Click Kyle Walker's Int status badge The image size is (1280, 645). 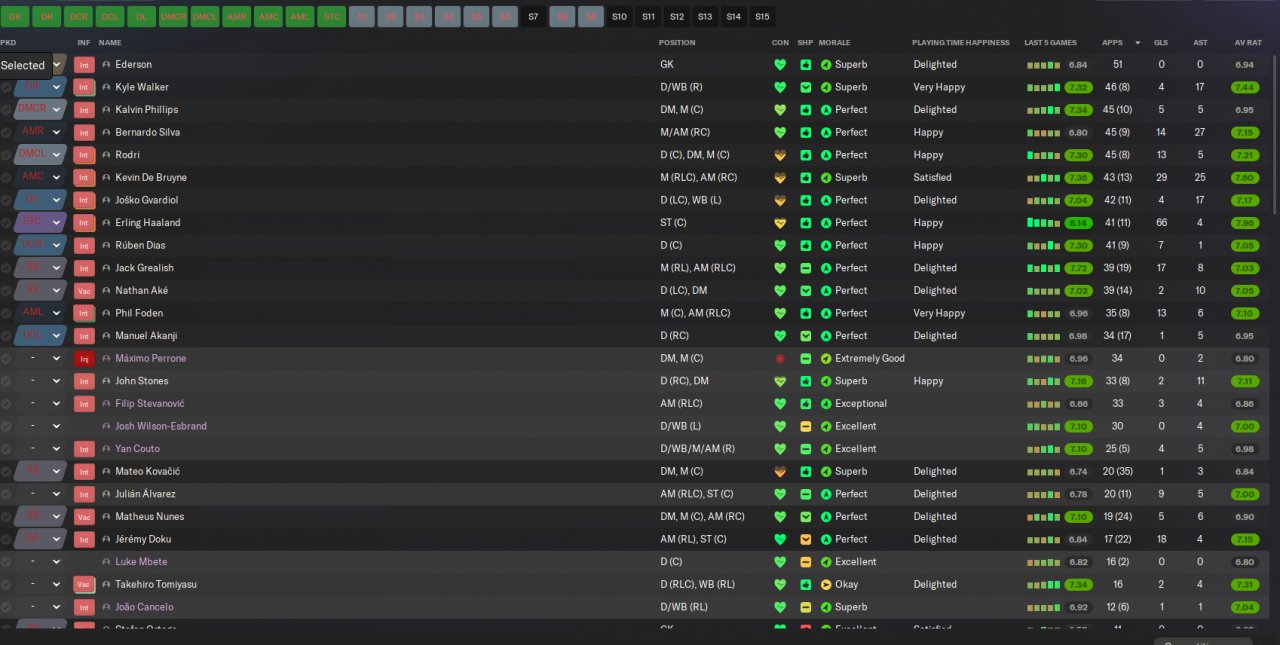pos(84,87)
